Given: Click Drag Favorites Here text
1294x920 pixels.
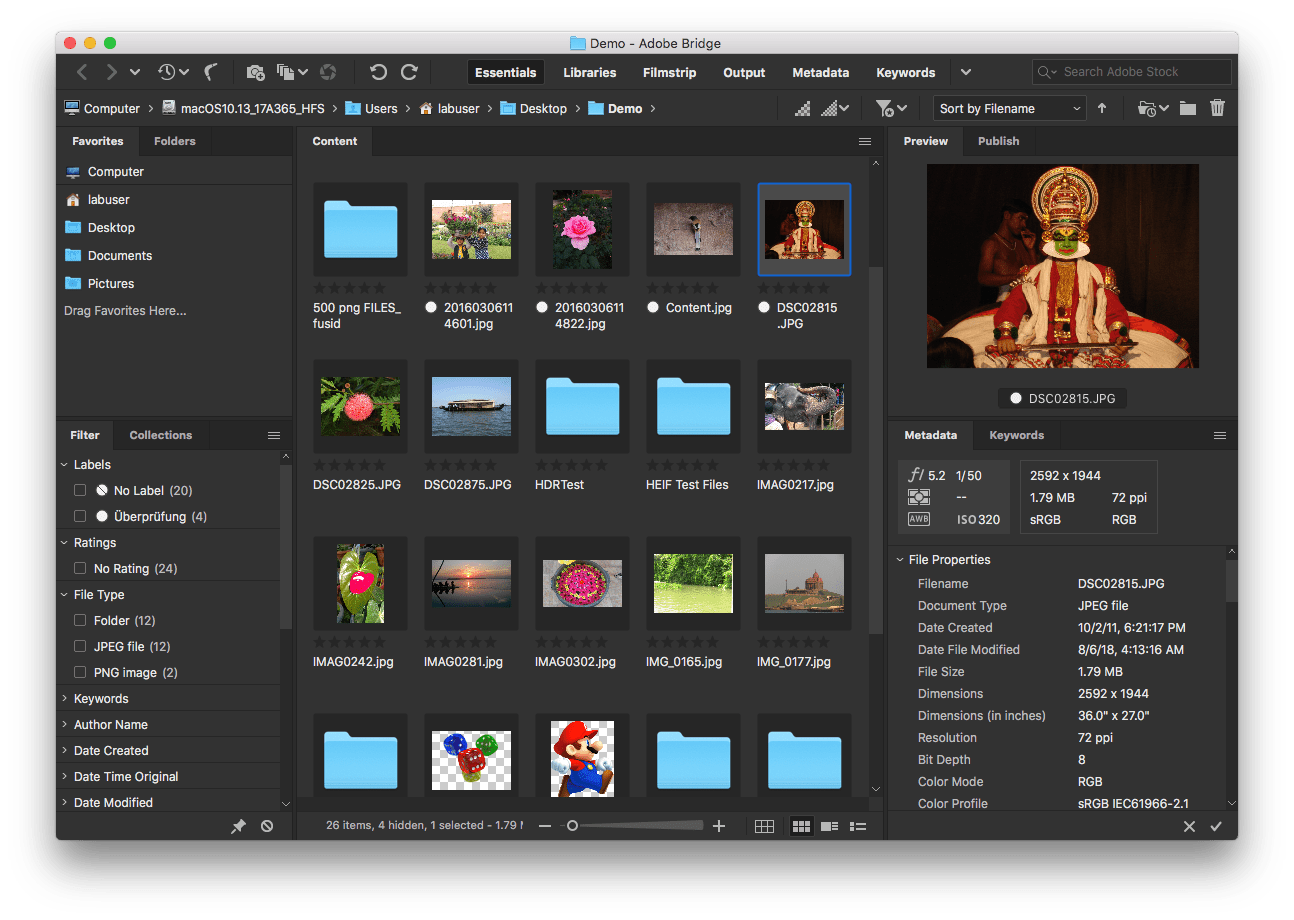Looking at the screenshot, I should tap(124, 310).
